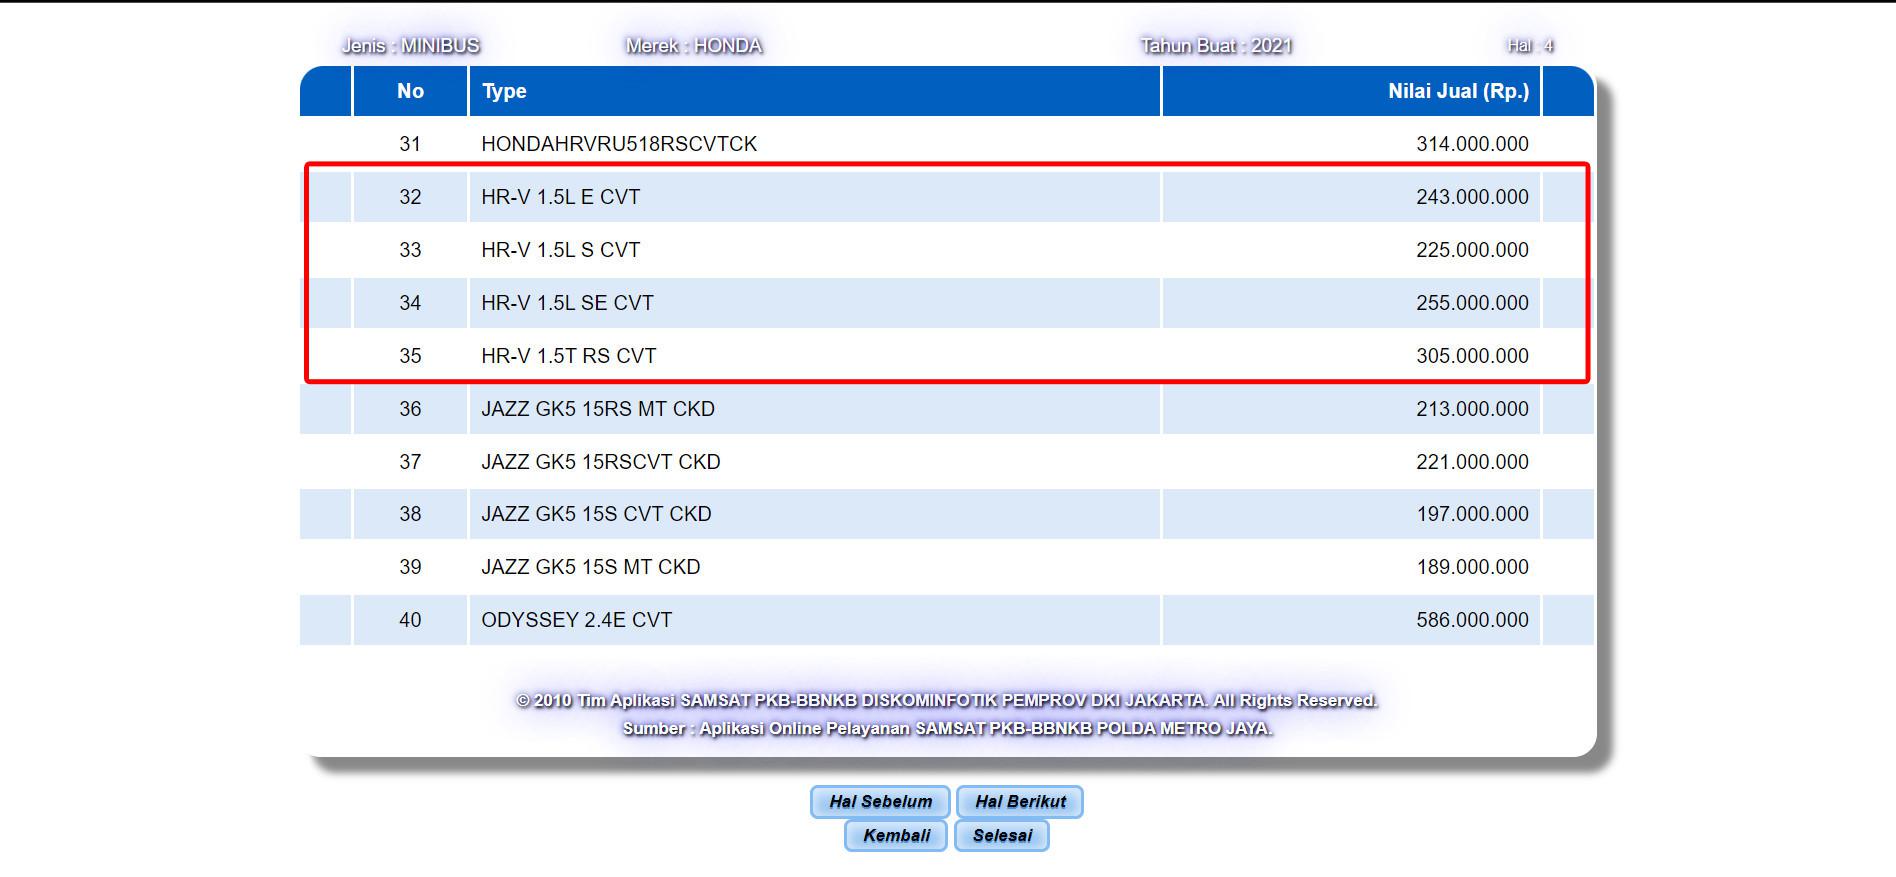Select the HR-V 1.5L E CVT entry
Screen dimensions: 1896x877
point(561,197)
